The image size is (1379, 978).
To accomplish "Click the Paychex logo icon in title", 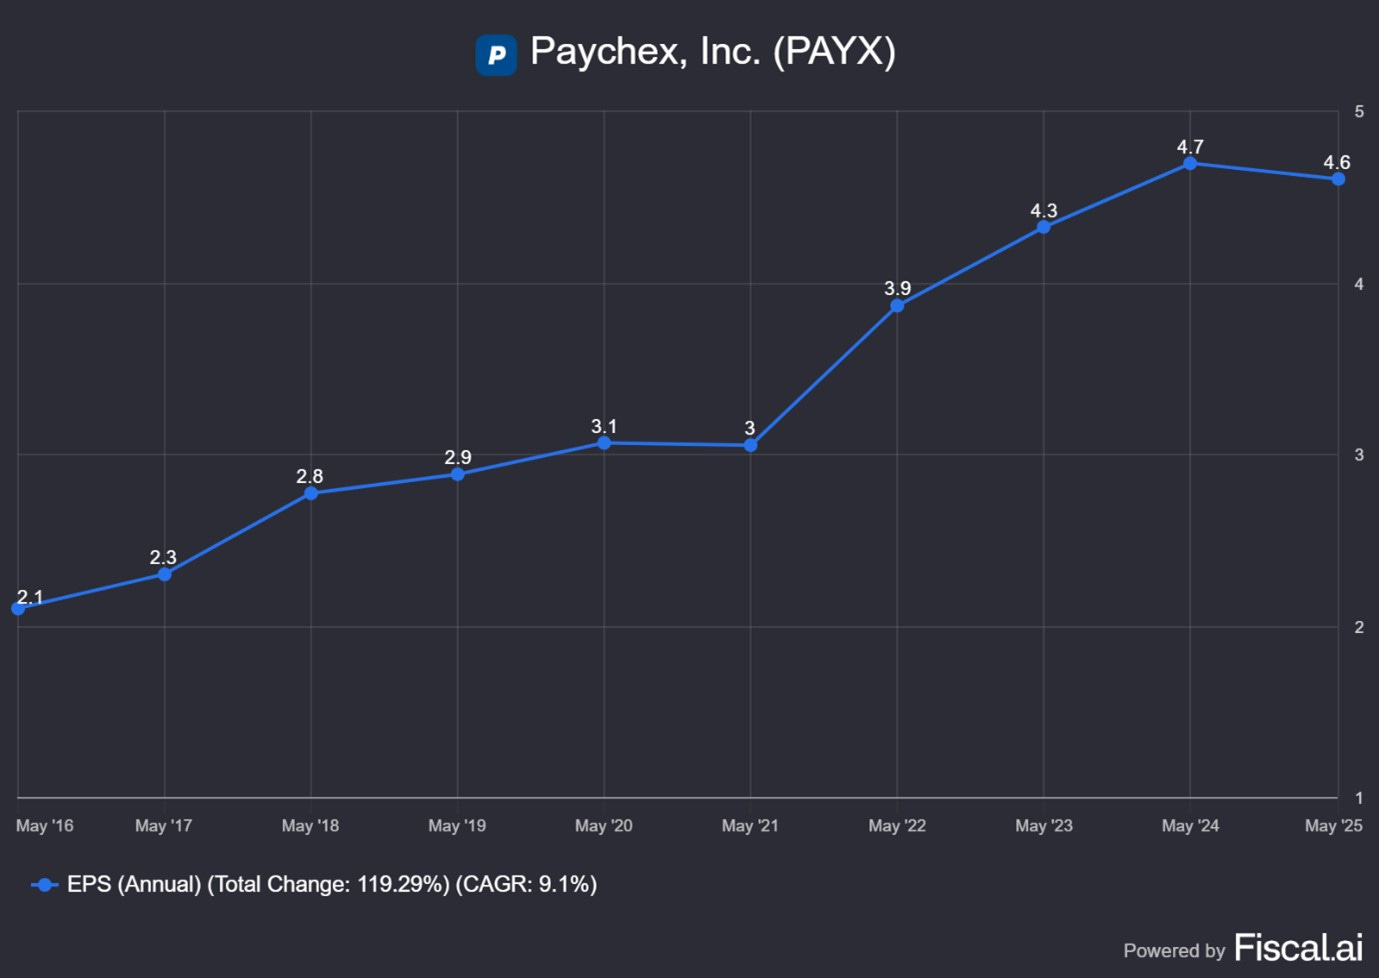I will pyautogui.click(x=496, y=55).
